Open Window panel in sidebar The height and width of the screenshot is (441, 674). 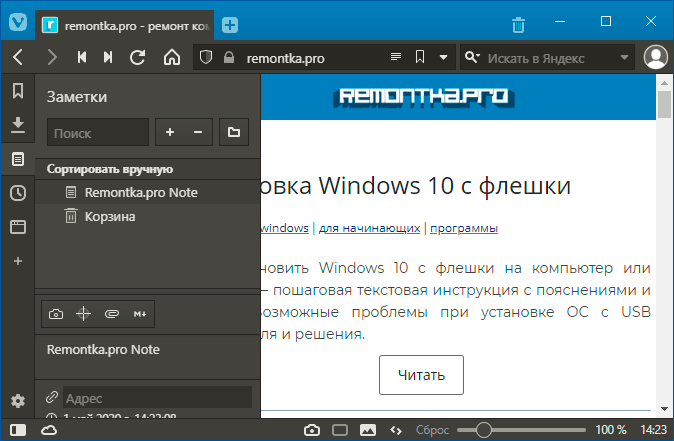pos(18,227)
